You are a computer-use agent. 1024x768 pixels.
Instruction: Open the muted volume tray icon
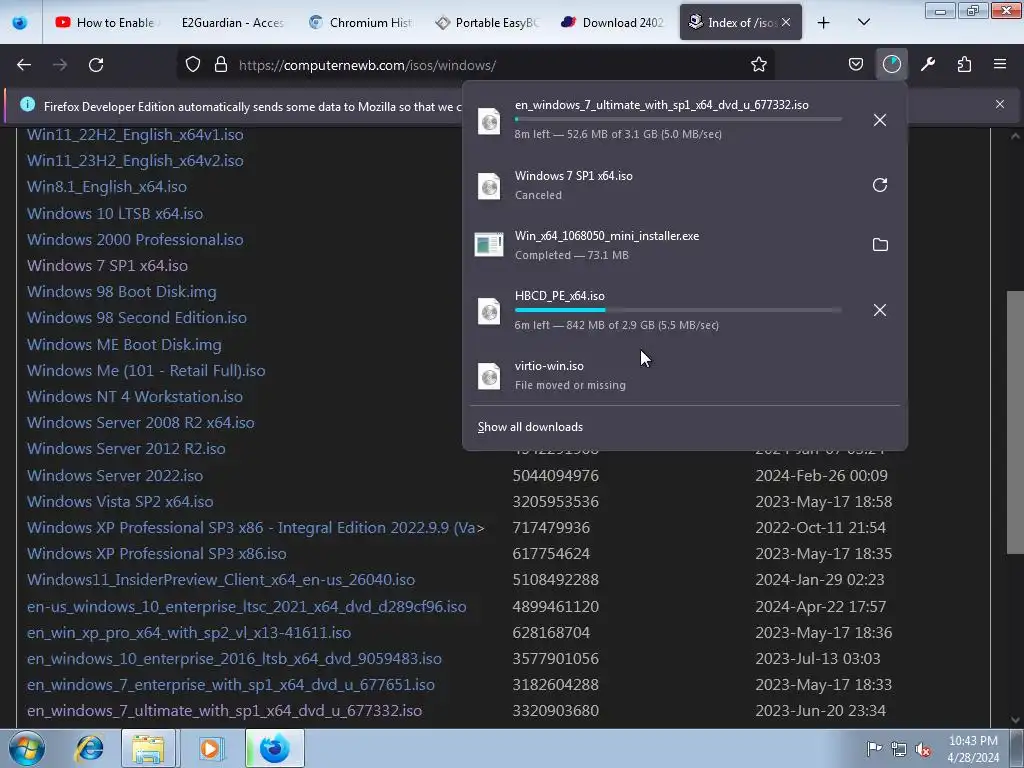click(923, 749)
